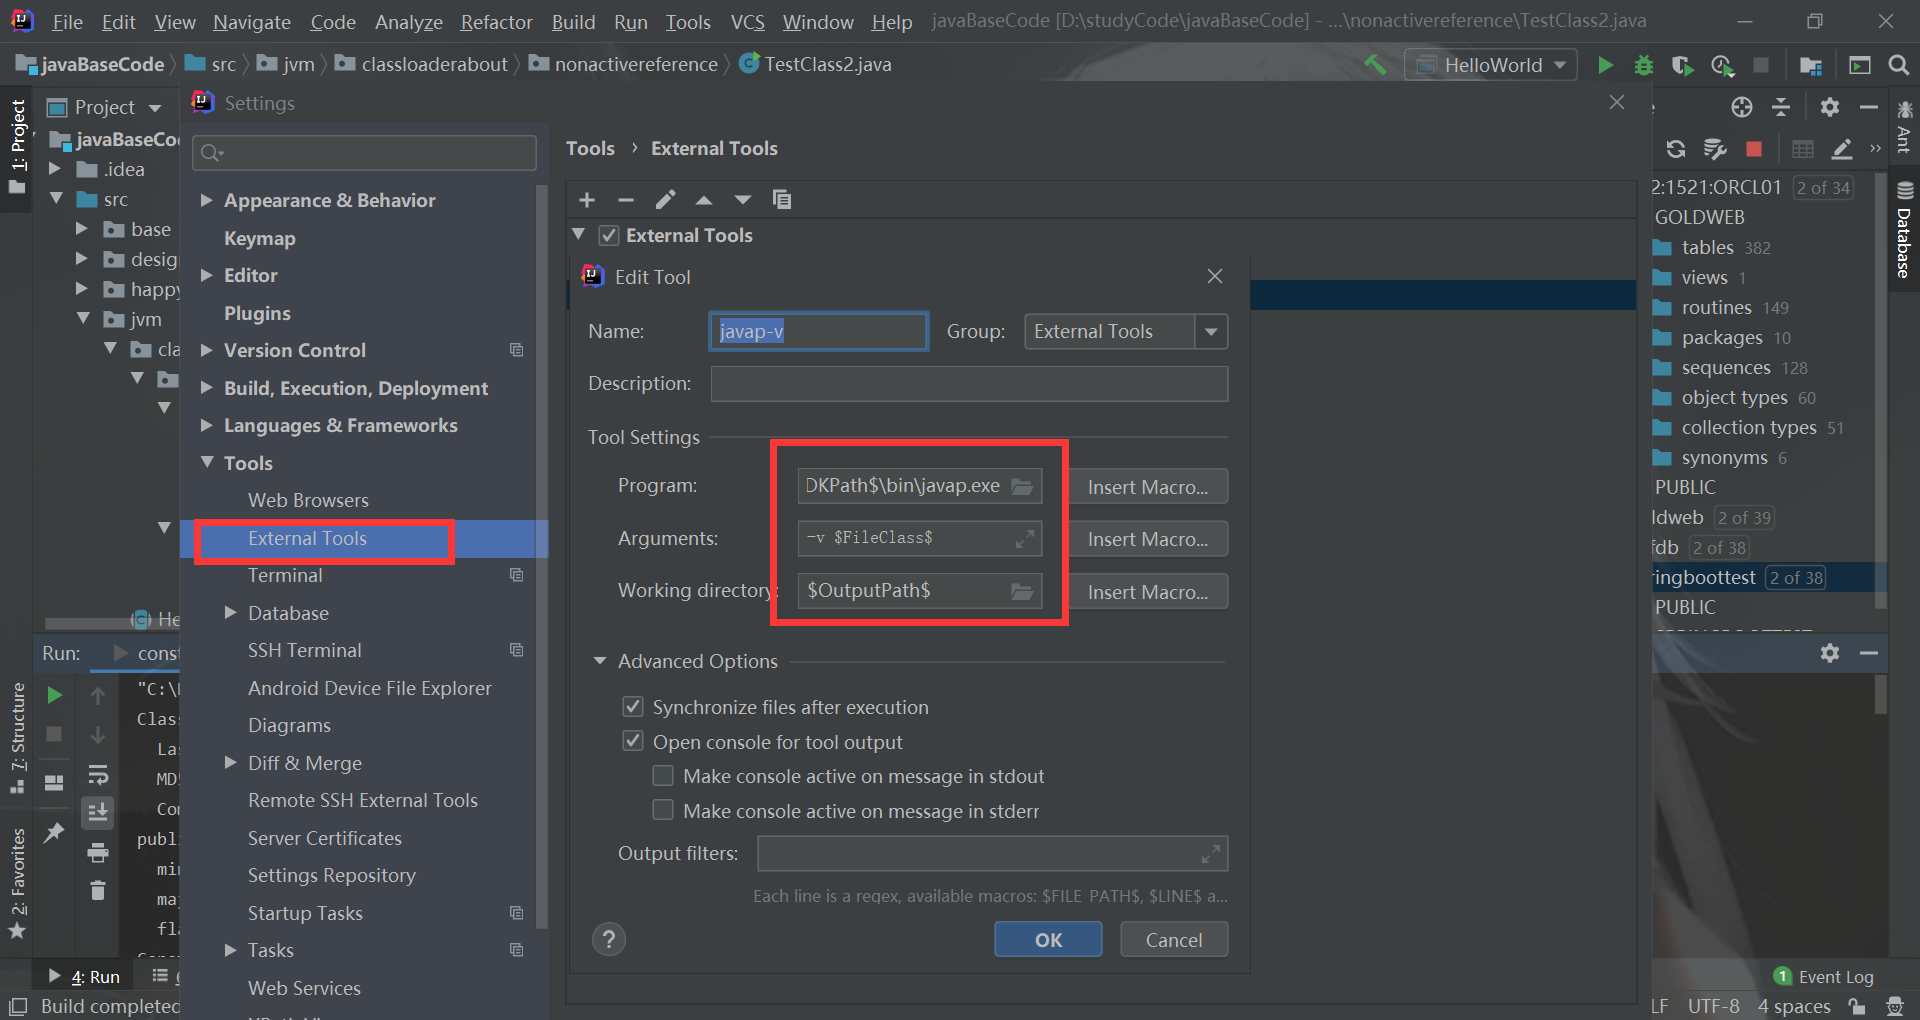Open Search Everywhere magnifier icon
Viewport: 1920px width, 1020px height.
(x=1899, y=65)
